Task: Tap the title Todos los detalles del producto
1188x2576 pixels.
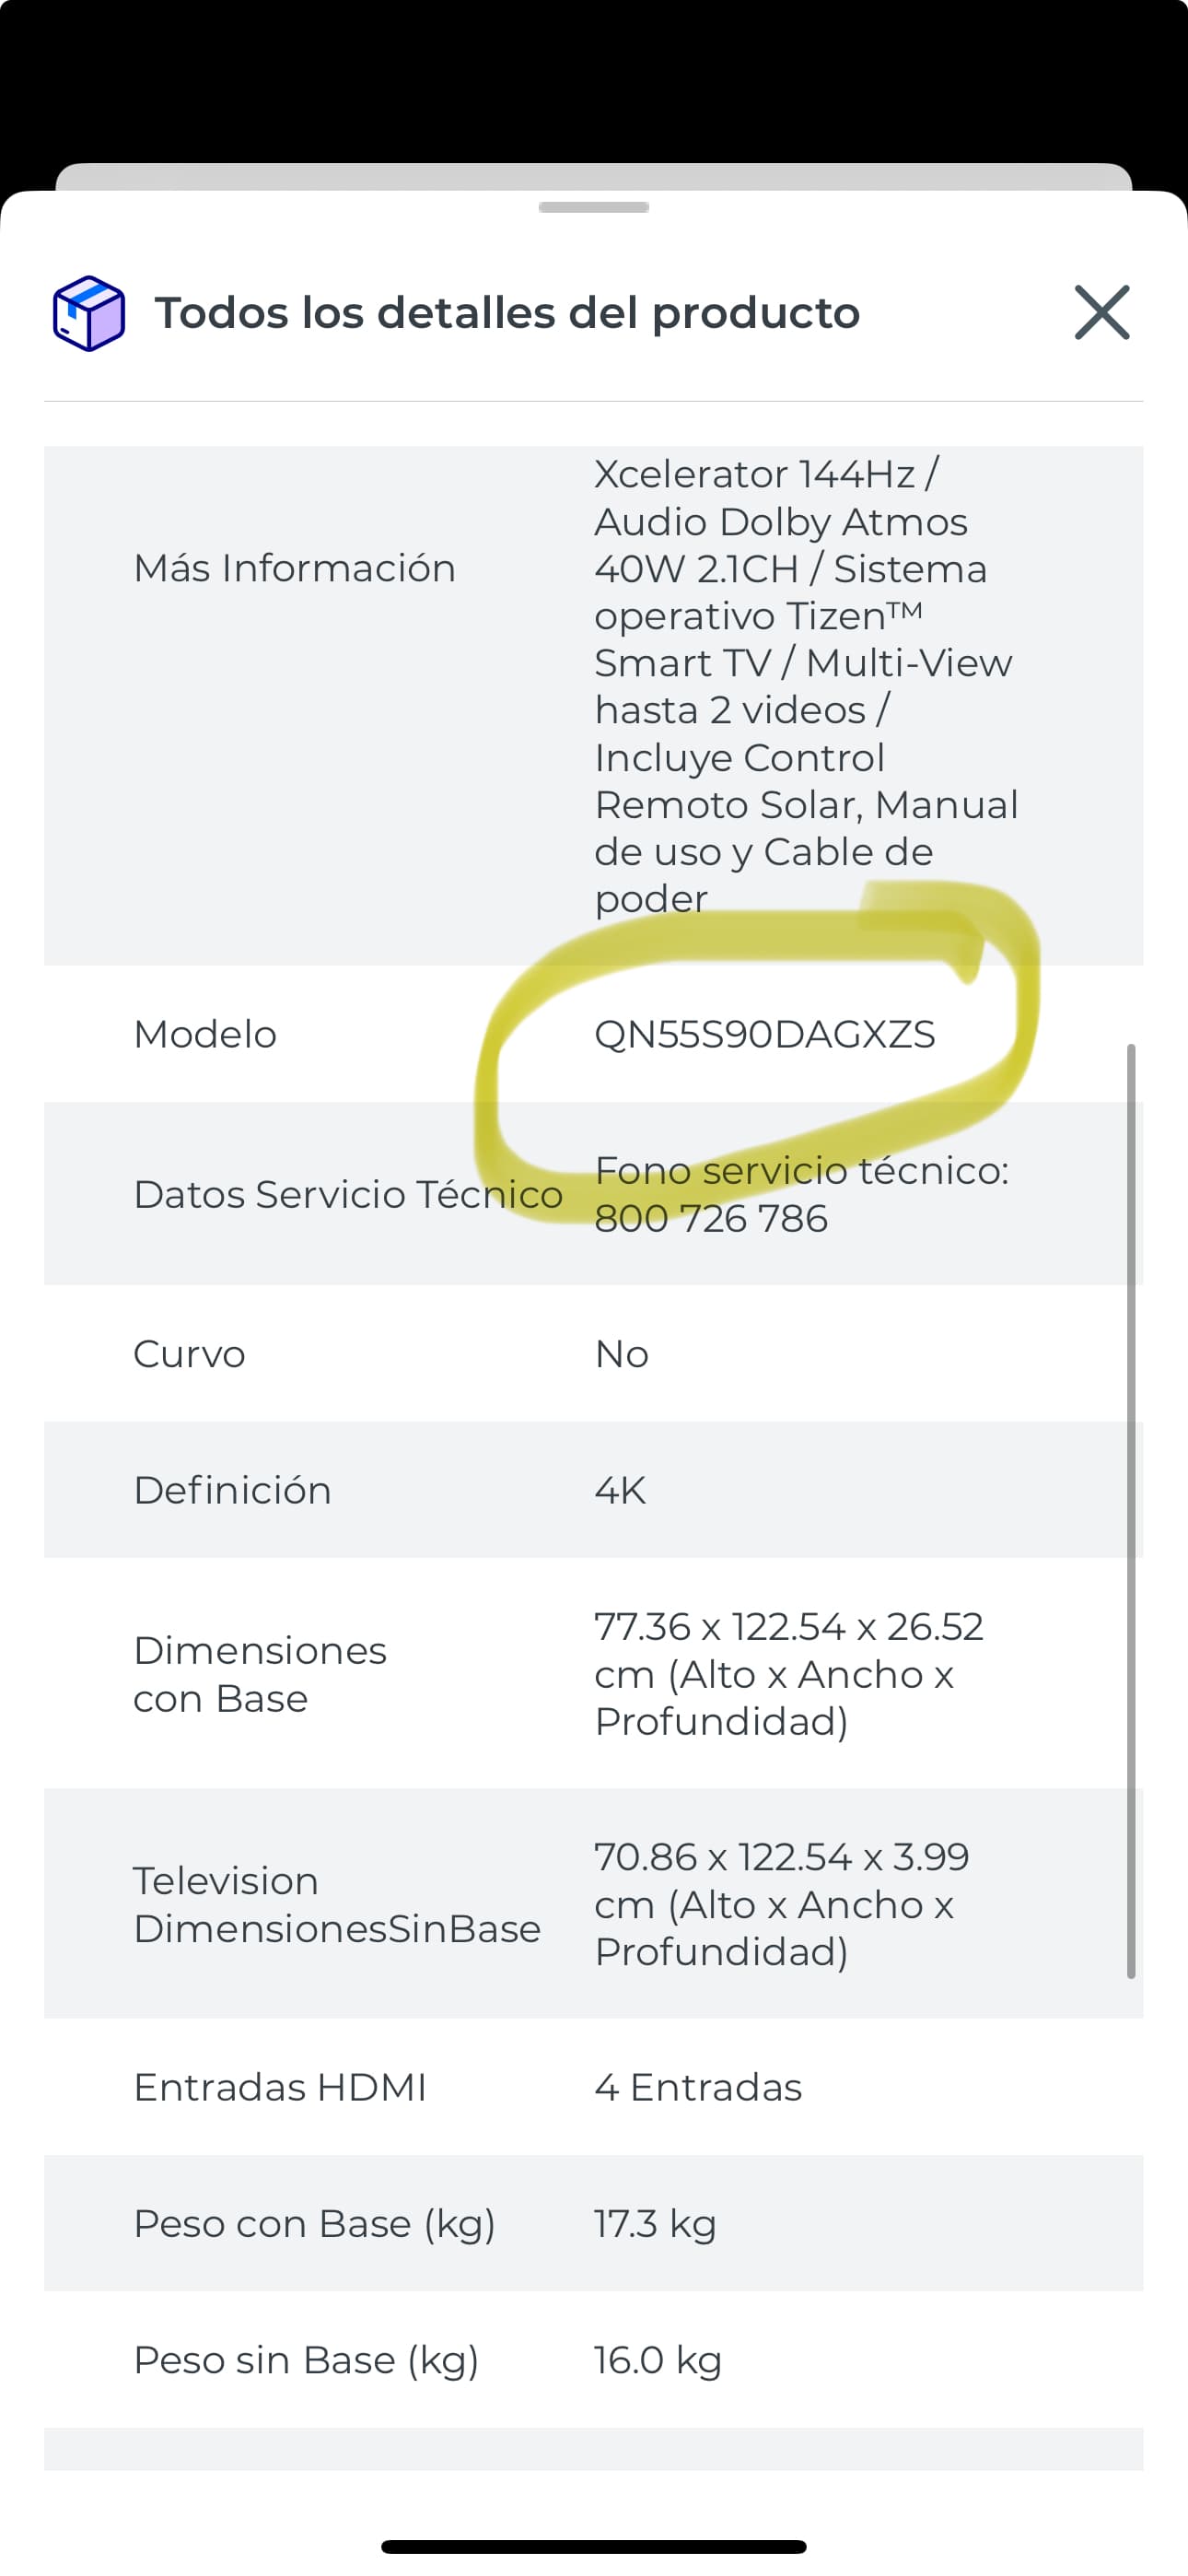Action: coord(507,313)
